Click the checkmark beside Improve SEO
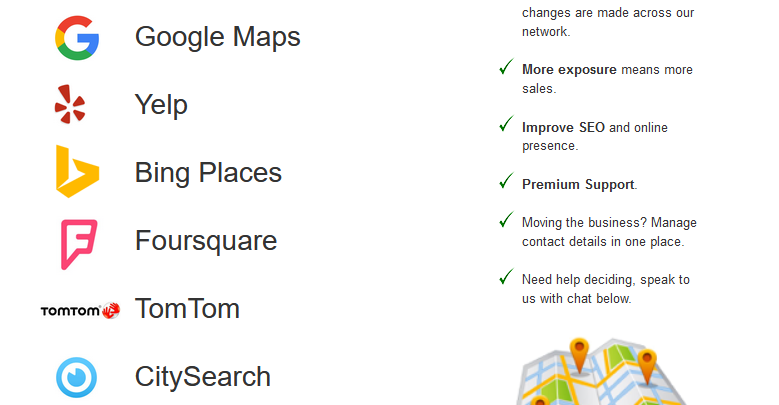Viewport: 779px width, 405px height. click(x=505, y=126)
